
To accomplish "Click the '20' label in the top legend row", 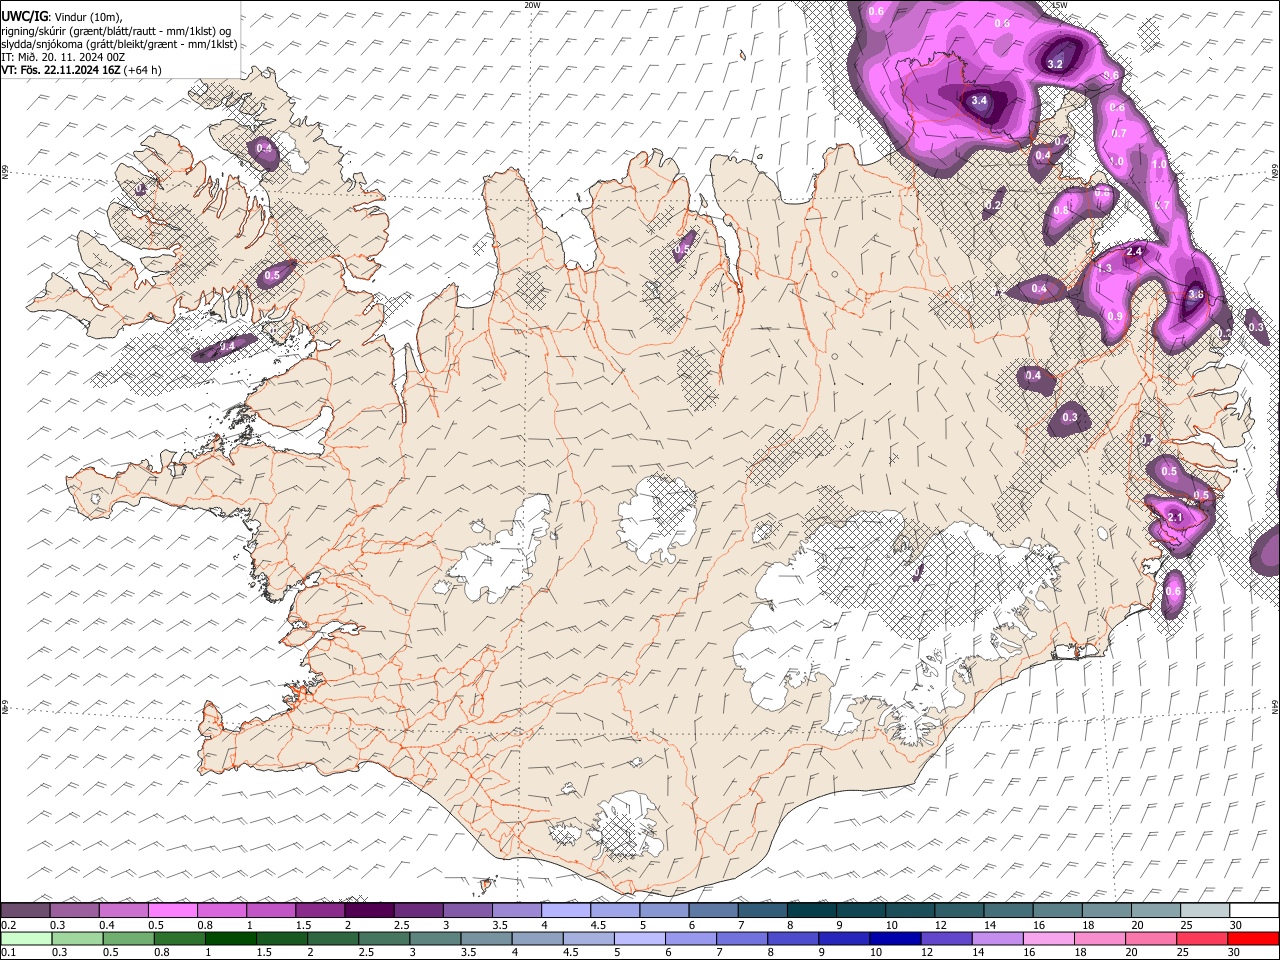I will (1138, 925).
